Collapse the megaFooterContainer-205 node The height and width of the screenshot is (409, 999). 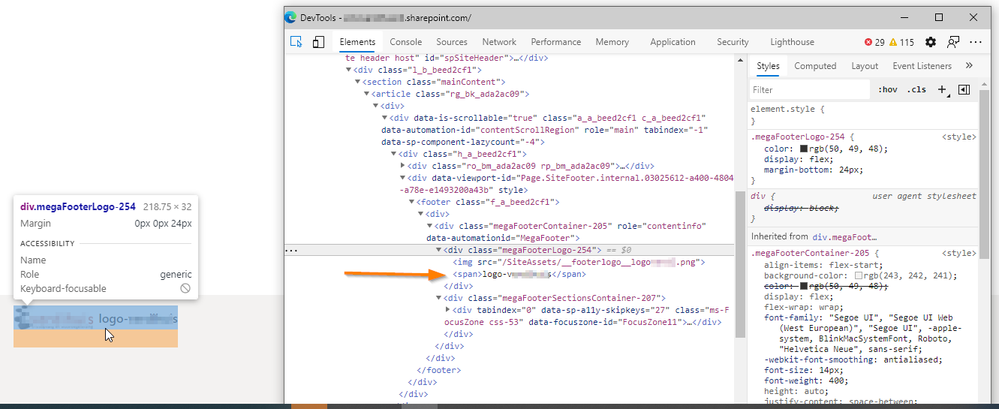(429, 226)
